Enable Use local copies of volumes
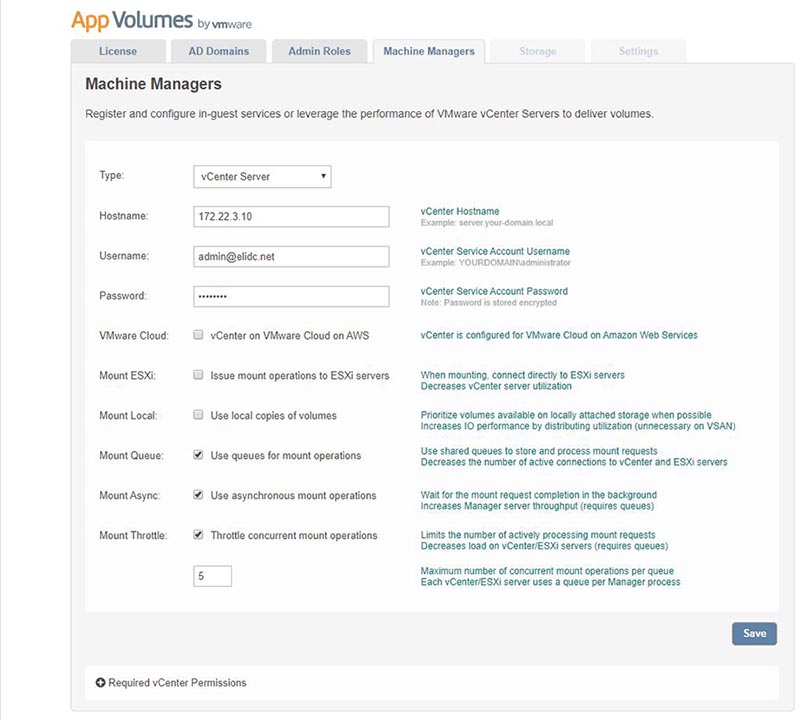800x720 pixels. click(199, 416)
